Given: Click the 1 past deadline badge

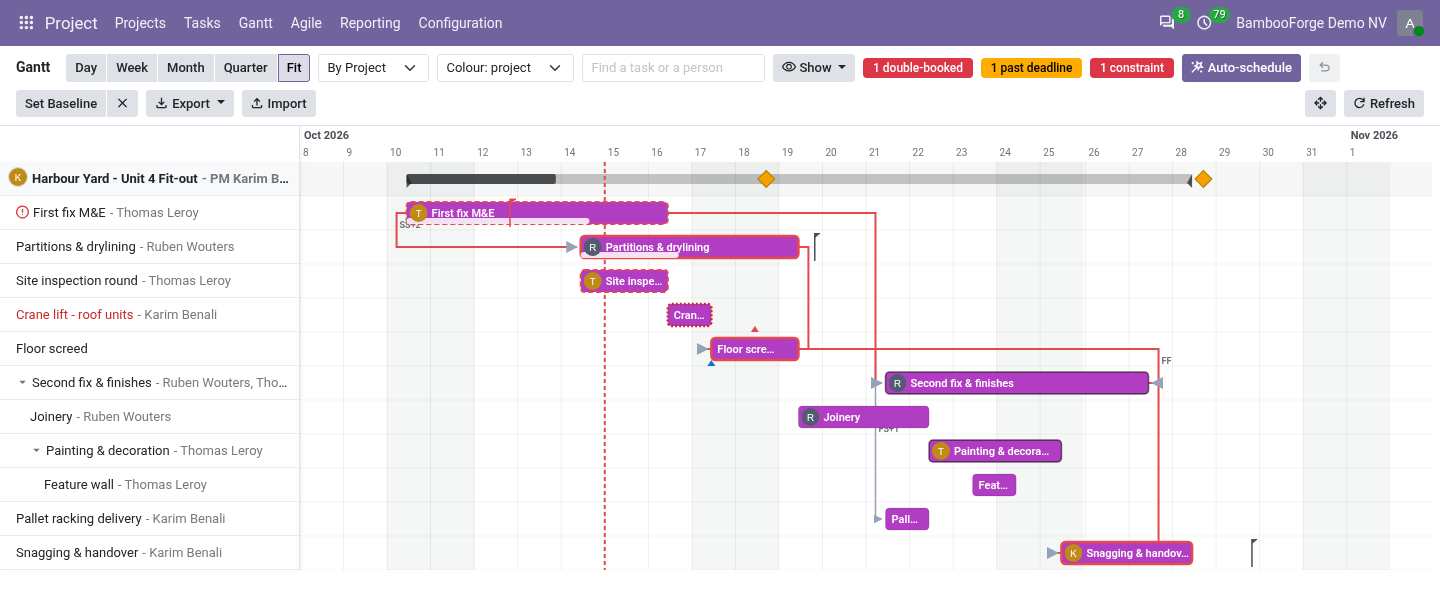Looking at the screenshot, I should [x=1031, y=68].
